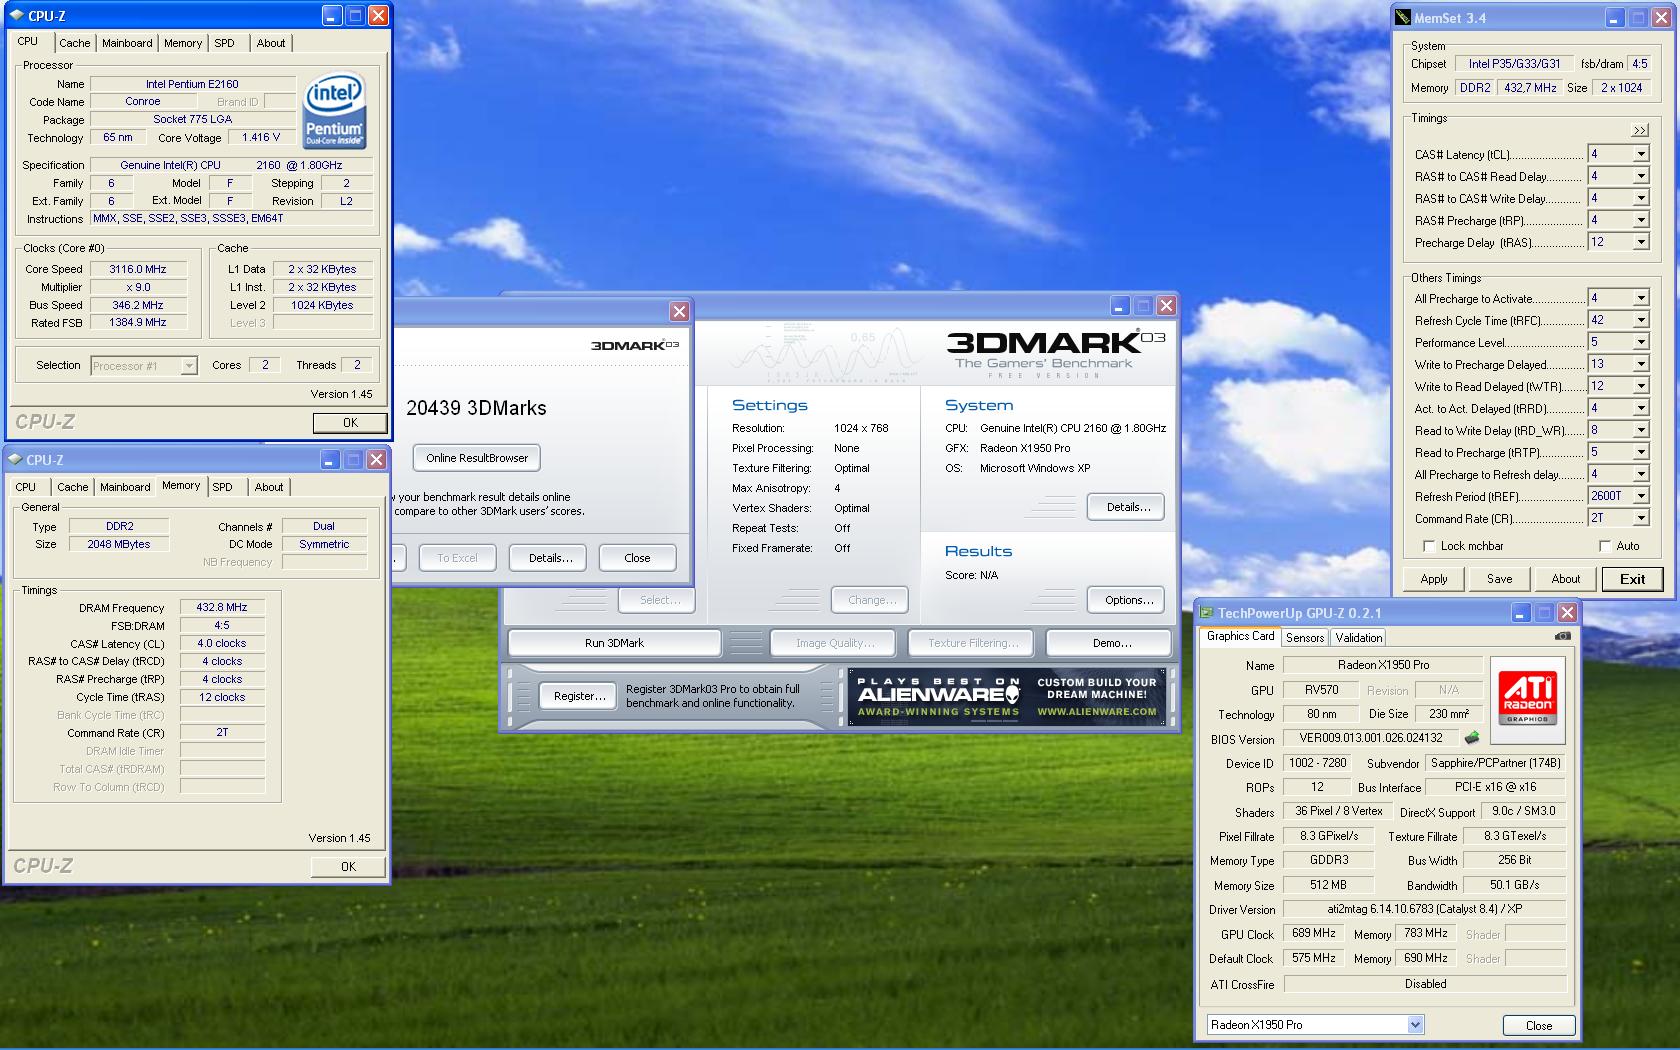Open Performance Level dropdown in MemSet
Screen dimensions: 1680x1050
(x=1641, y=342)
